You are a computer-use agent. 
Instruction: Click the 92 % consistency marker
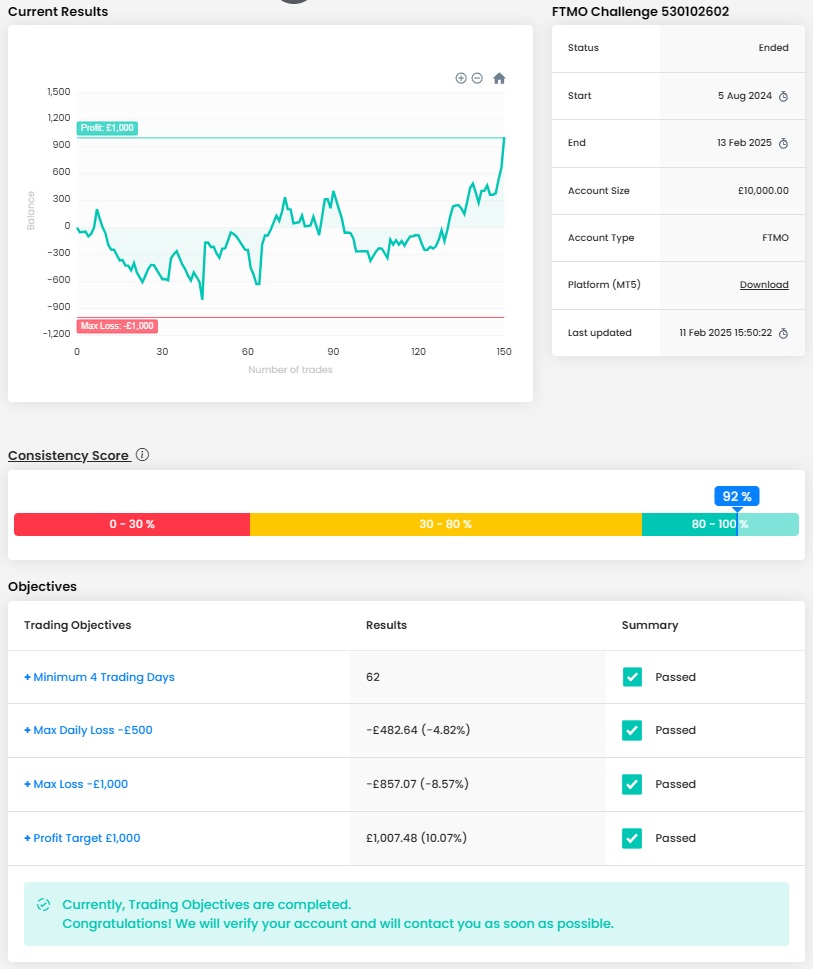tap(737, 496)
